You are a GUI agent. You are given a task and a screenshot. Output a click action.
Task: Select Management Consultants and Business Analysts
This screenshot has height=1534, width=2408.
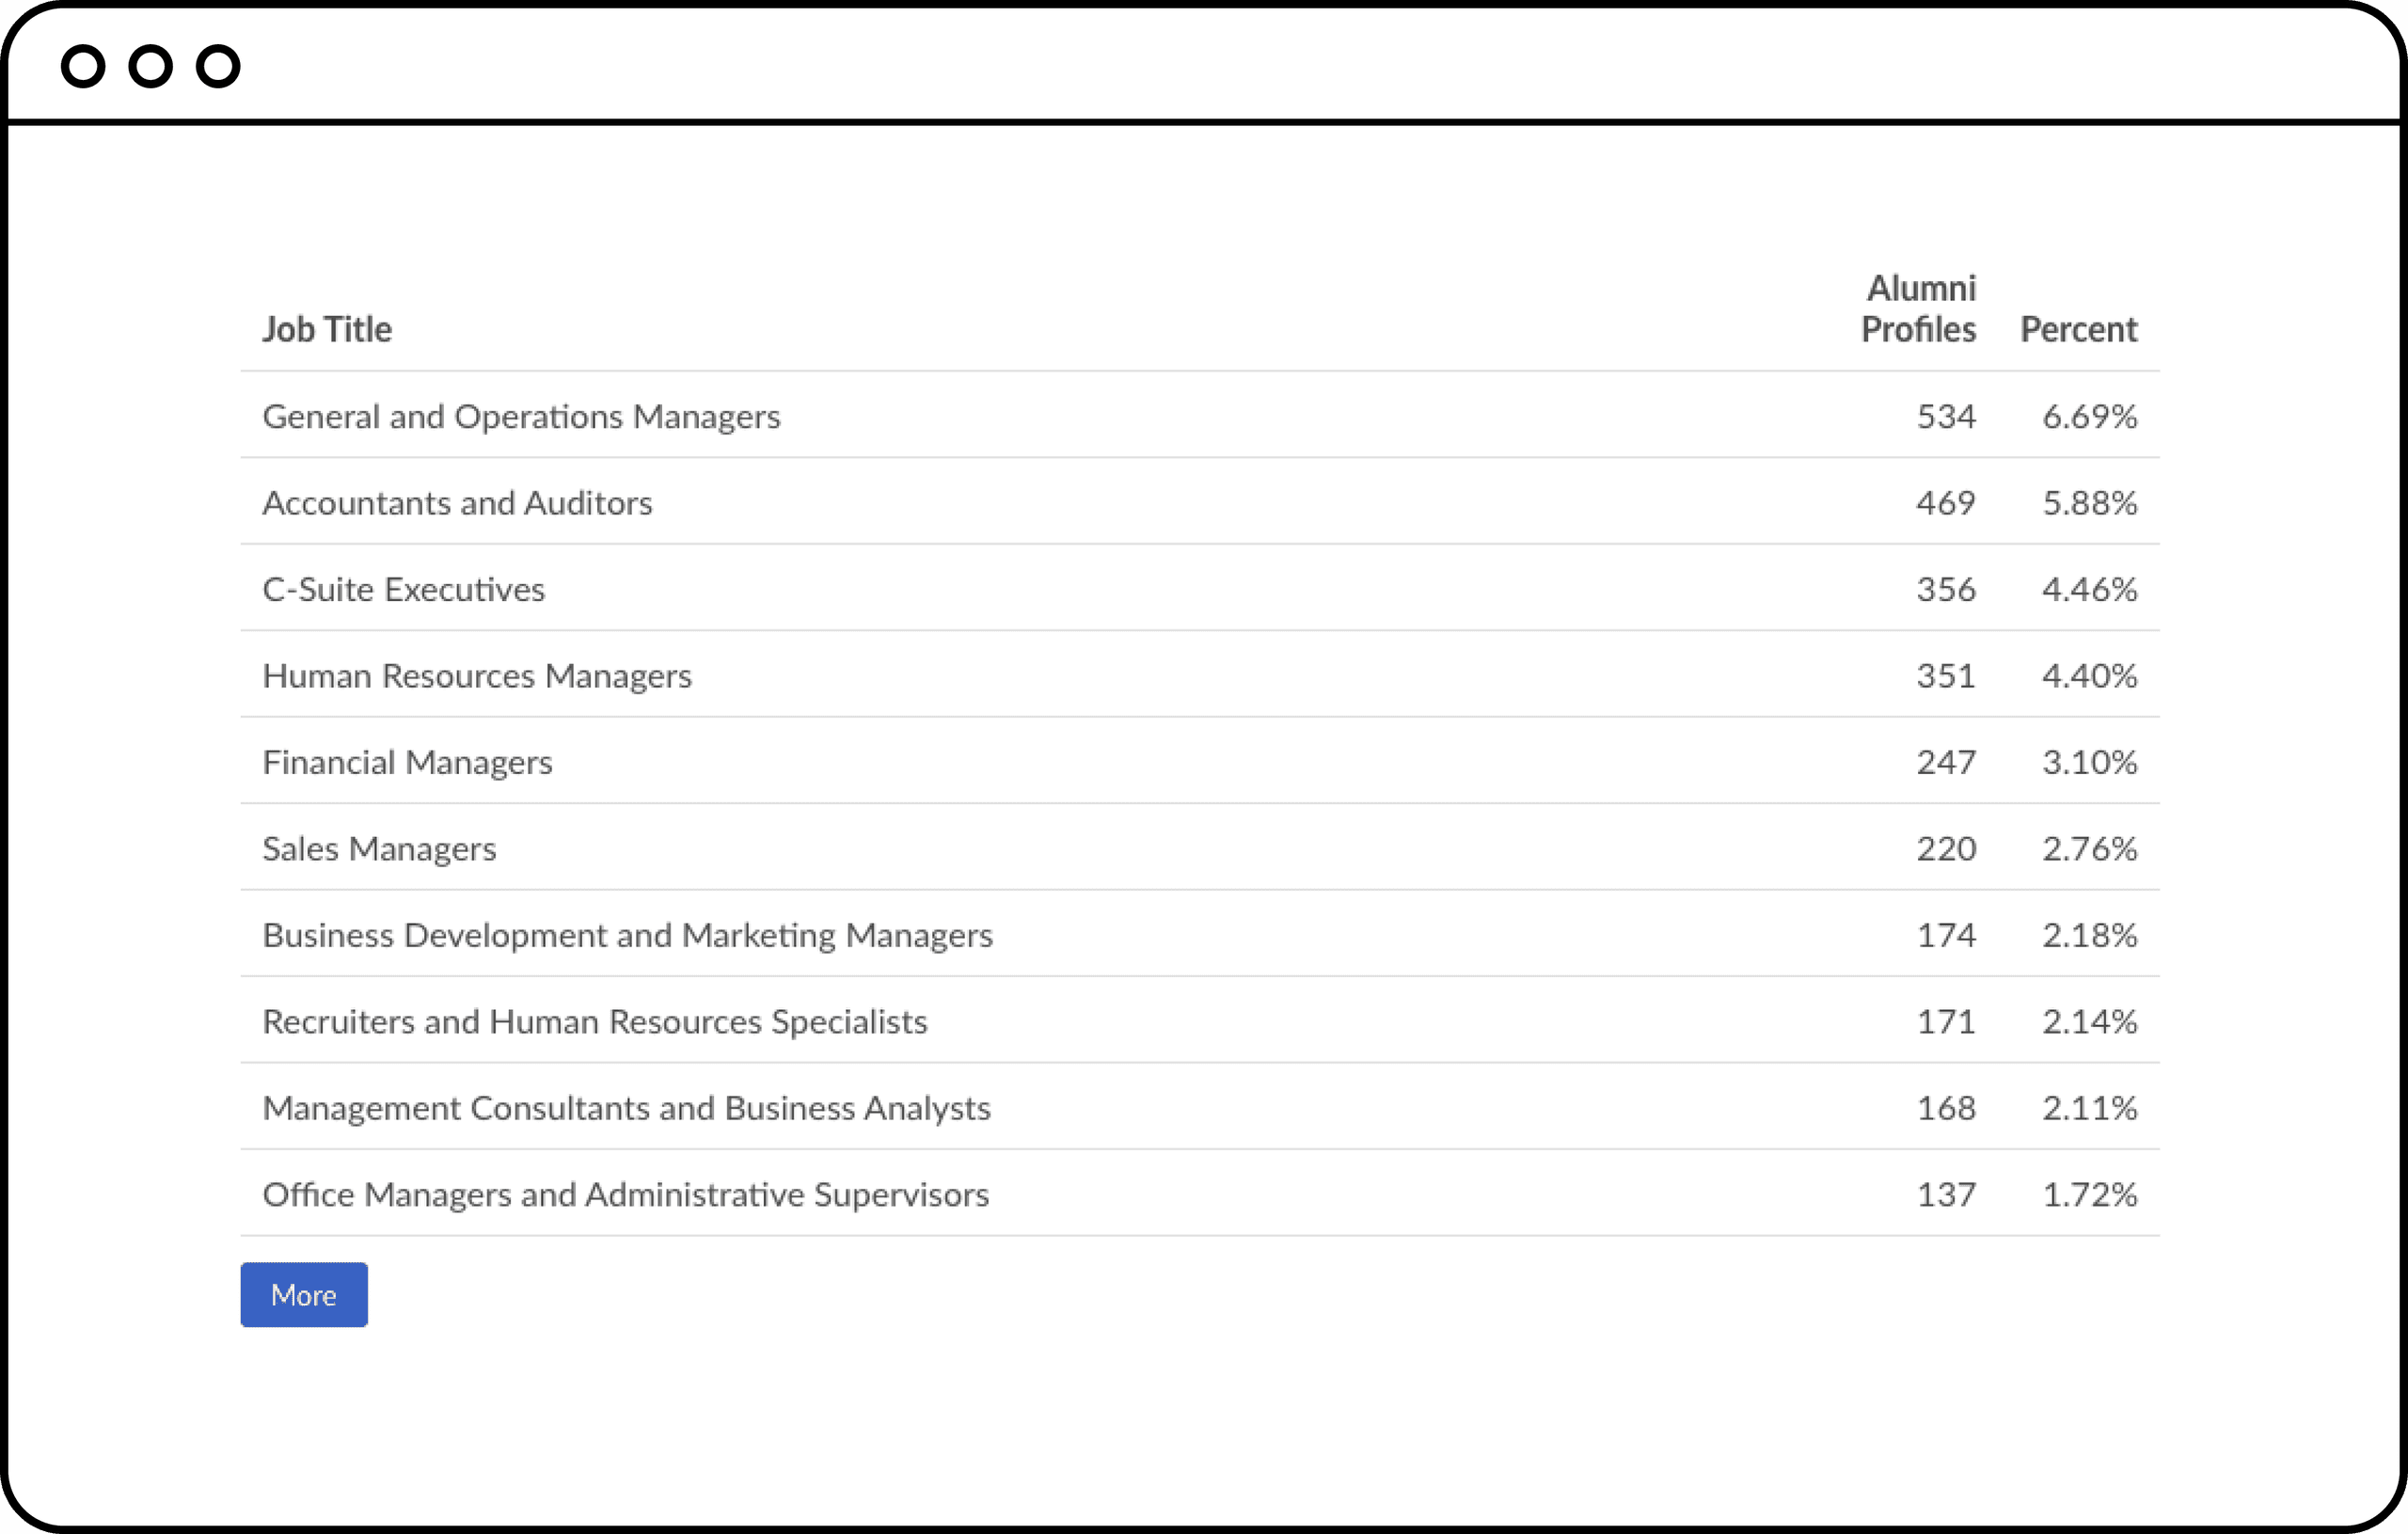tap(626, 1108)
